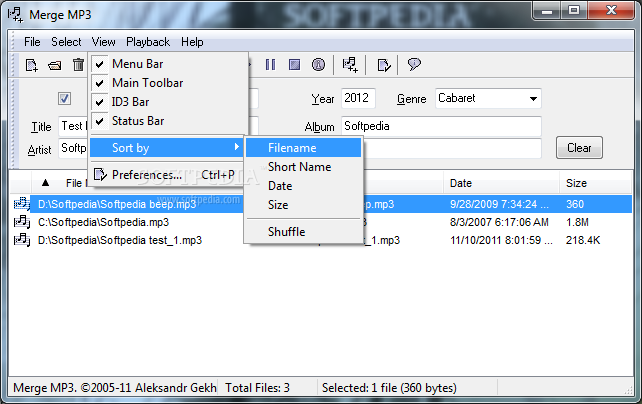The height and width of the screenshot is (404, 642).
Task: Click the size value 218.4K
Action: pos(583,240)
